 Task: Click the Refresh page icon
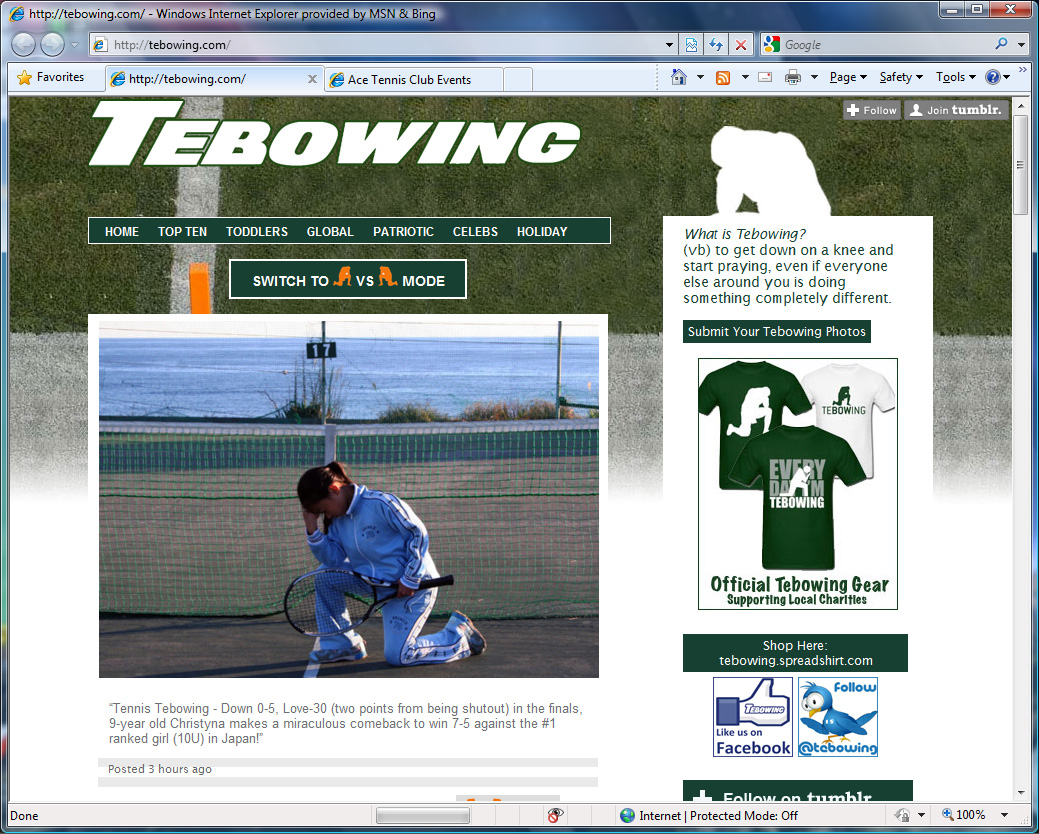[x=716, y=45]
